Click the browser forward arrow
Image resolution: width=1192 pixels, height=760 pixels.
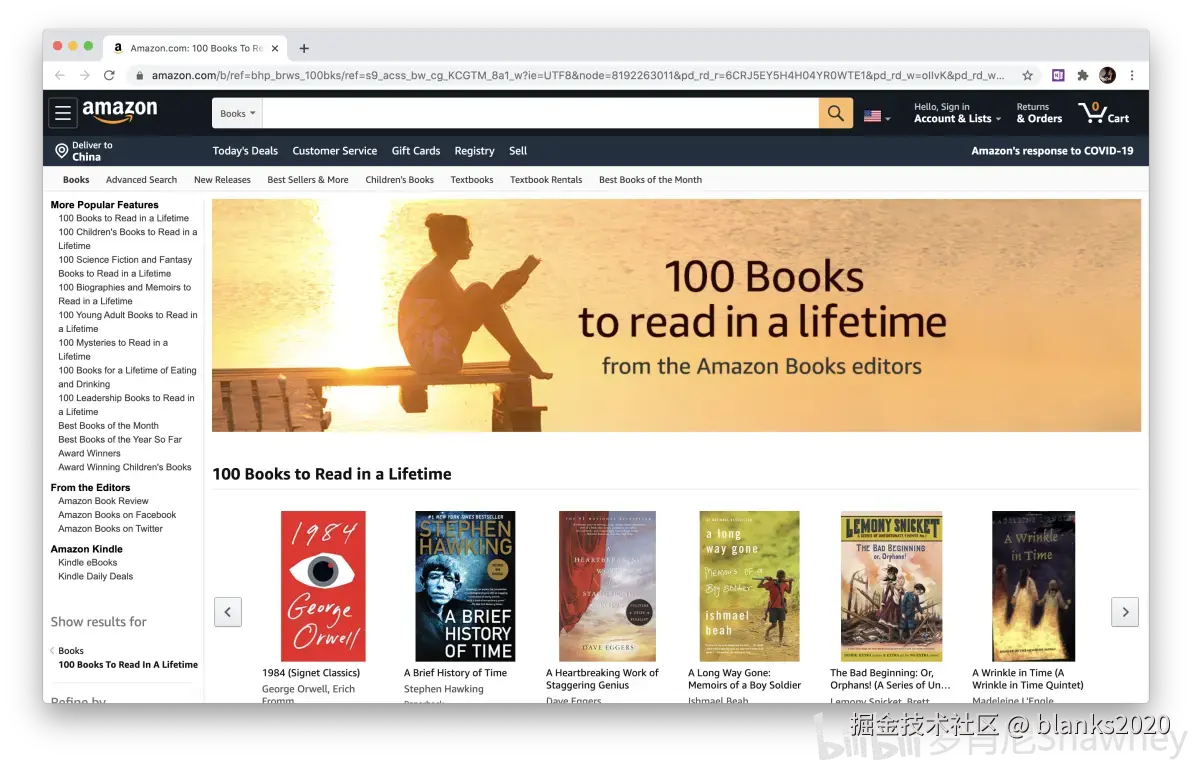(x=84, y=75)
